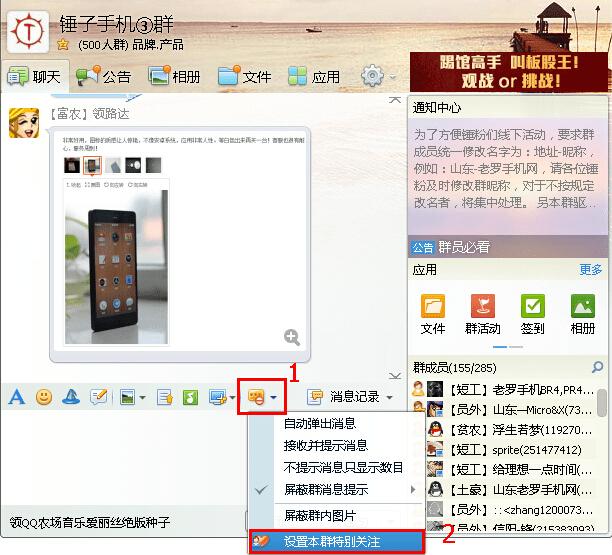
Task: Click in the message input area
Action: click(x=125, y=457)
